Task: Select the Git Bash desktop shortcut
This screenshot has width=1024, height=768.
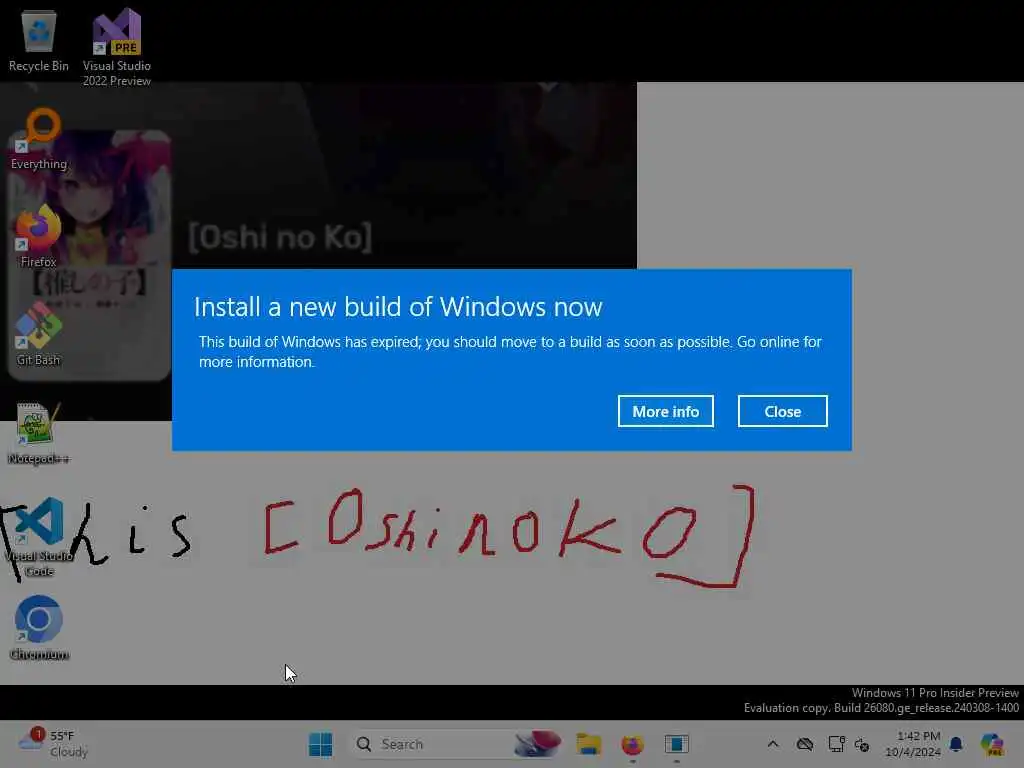Action: (39, 334)
